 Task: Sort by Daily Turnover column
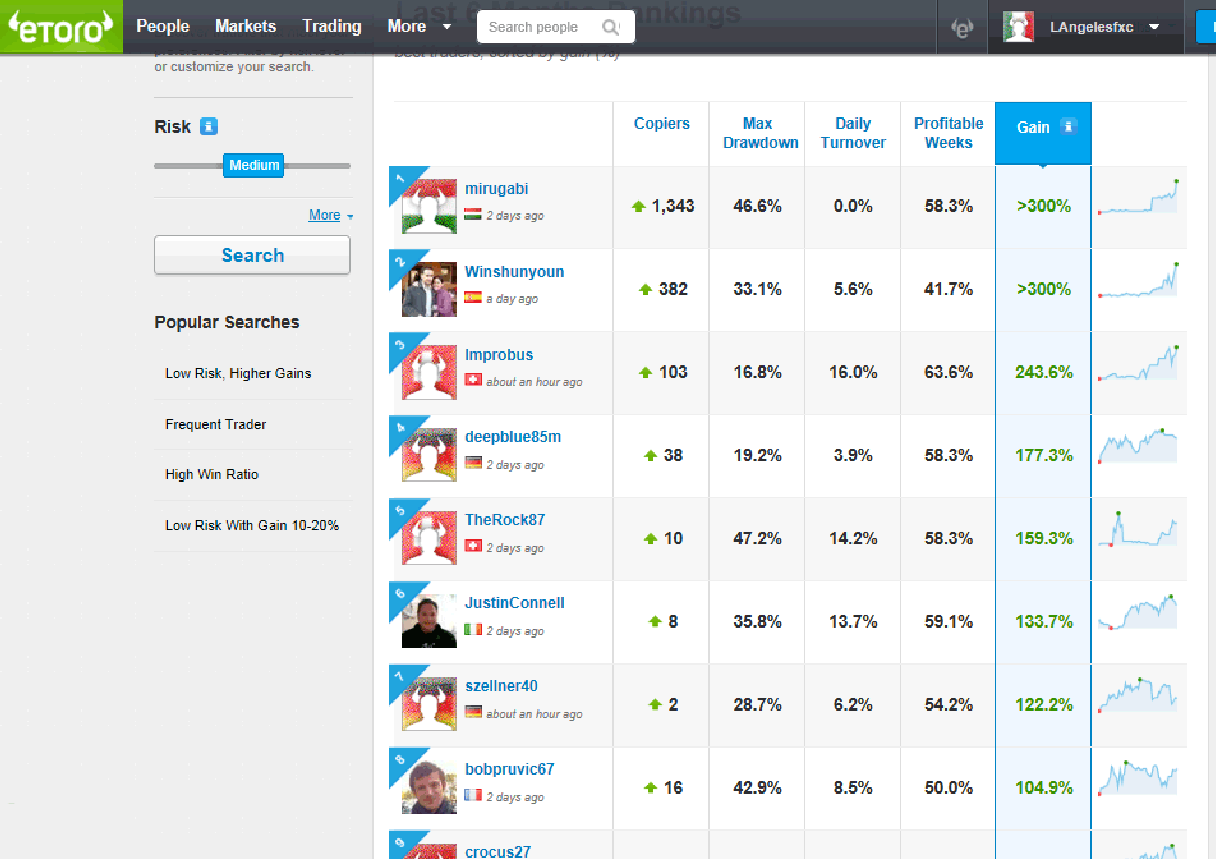tap(853, 133)
